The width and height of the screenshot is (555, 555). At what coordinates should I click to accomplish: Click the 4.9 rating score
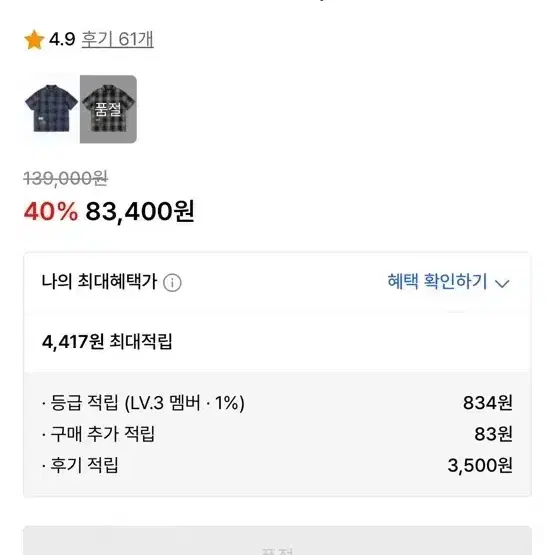click(x=62, y=39)
